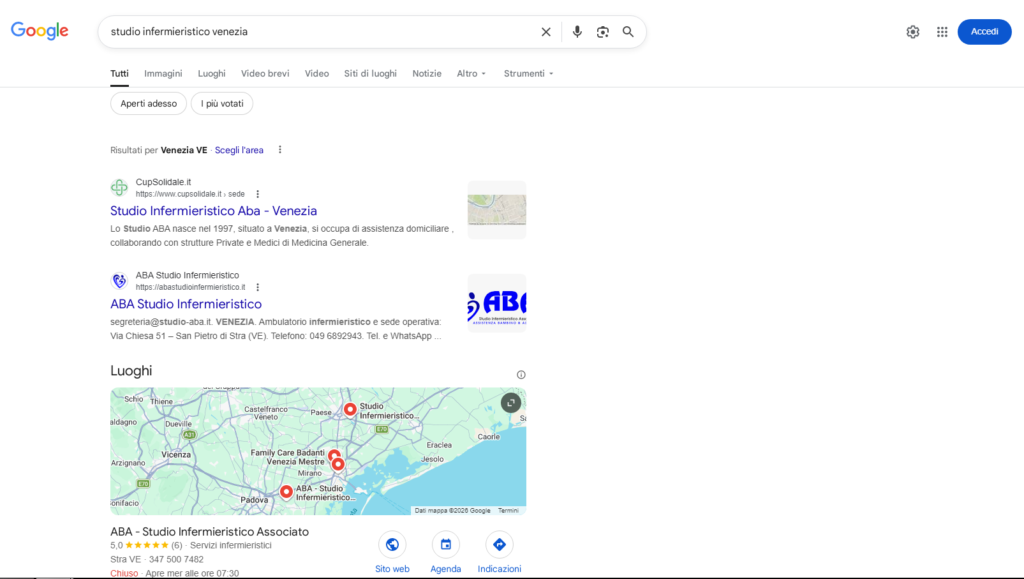
Task: Enable the Aperti adesso filter
Action: (x=148, y=103)
